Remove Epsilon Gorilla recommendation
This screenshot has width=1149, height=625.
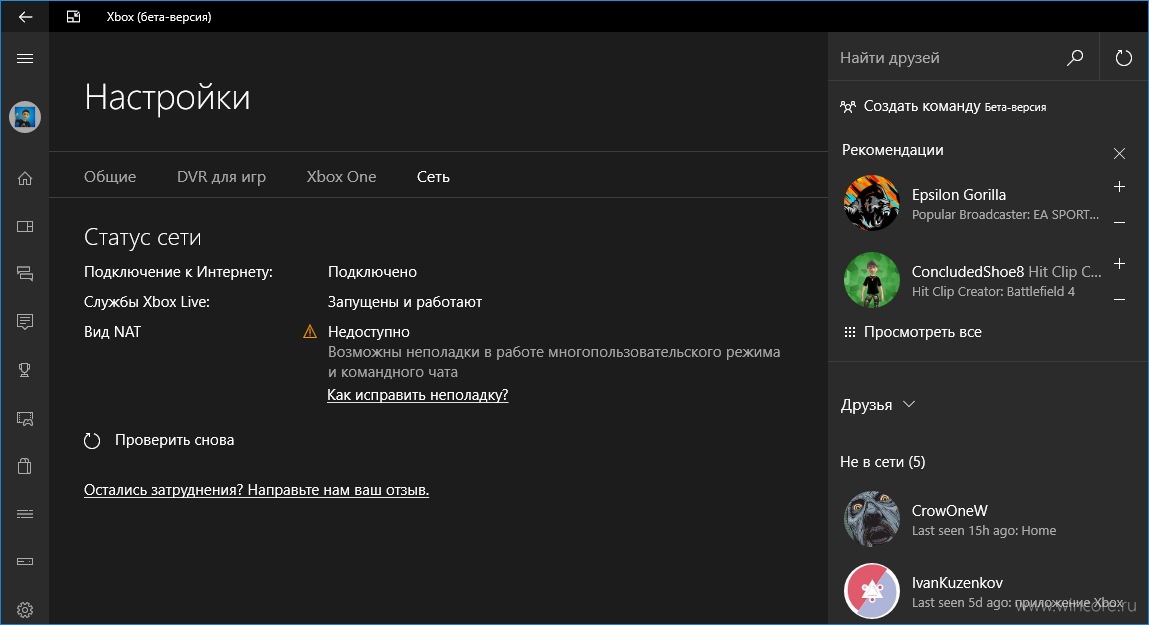point(1119,222)
